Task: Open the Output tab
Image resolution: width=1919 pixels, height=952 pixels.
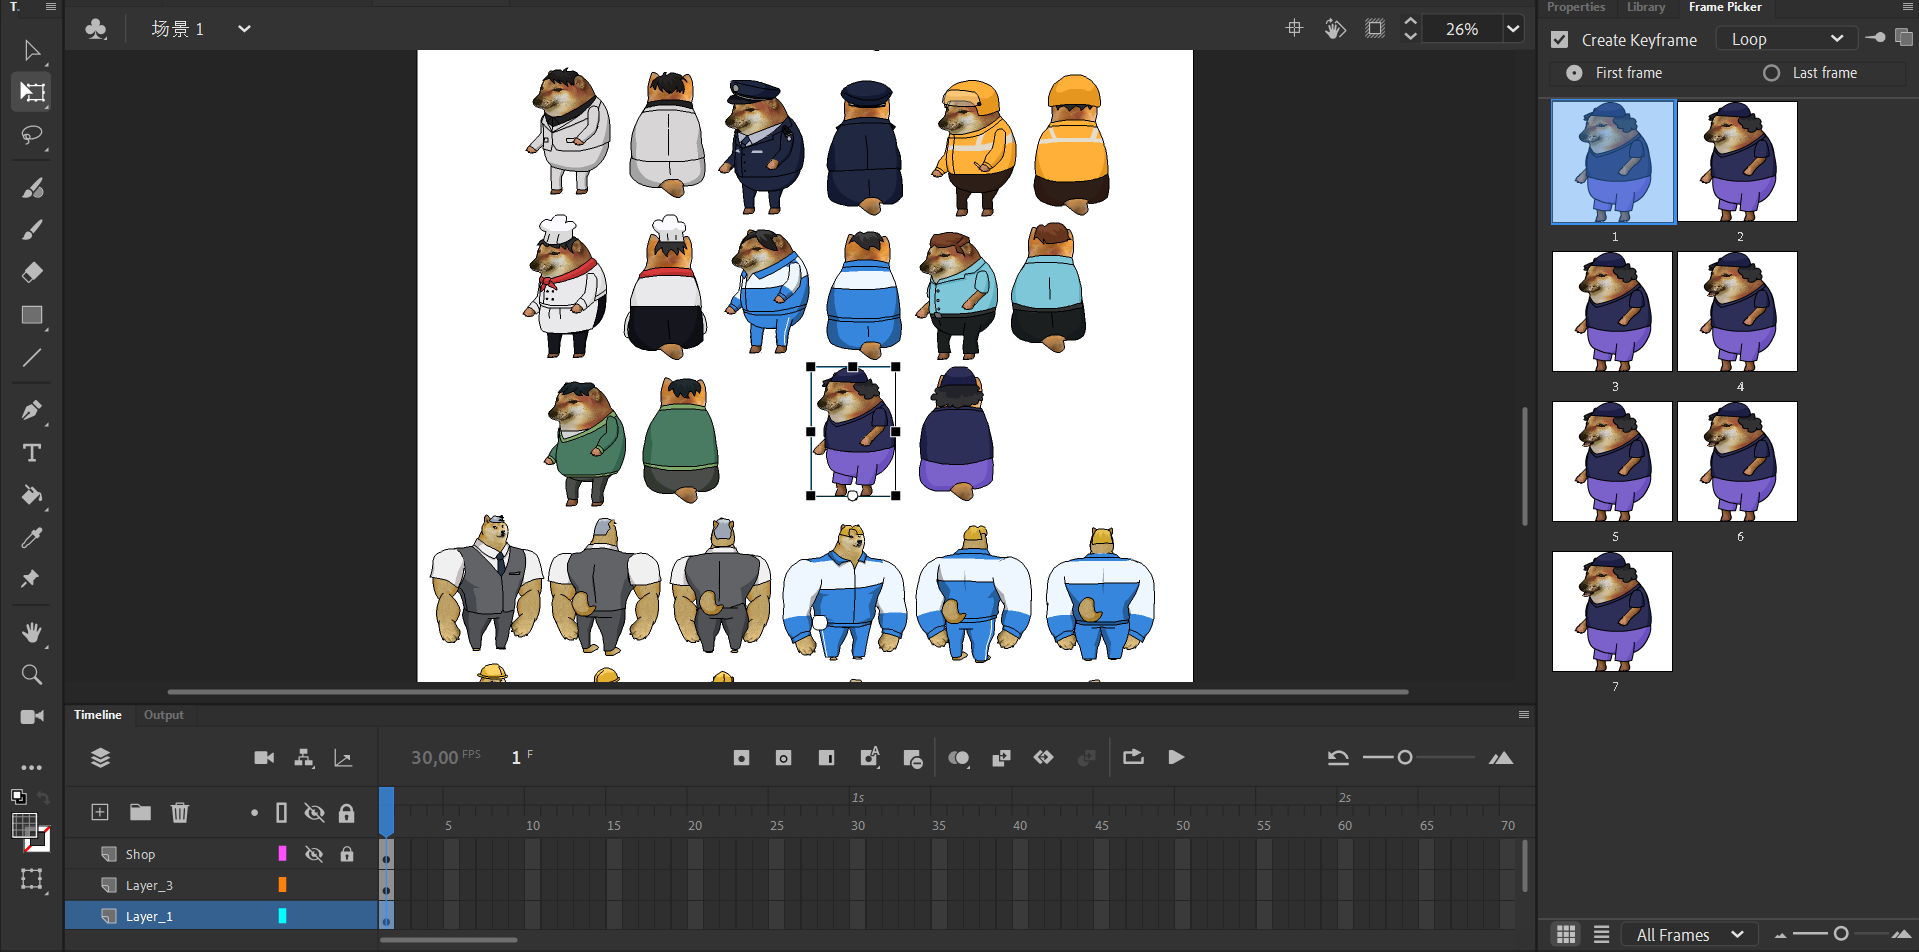Action: [164, 715]
